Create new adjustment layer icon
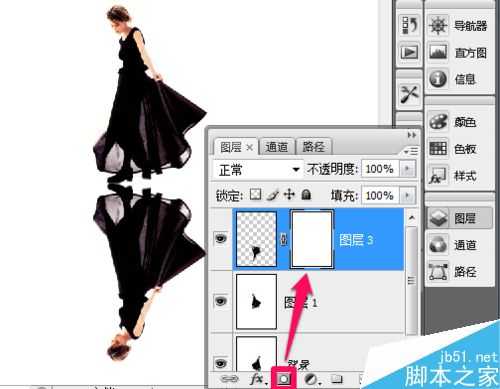This screenshot has width=500, height=389. [313, 379]
